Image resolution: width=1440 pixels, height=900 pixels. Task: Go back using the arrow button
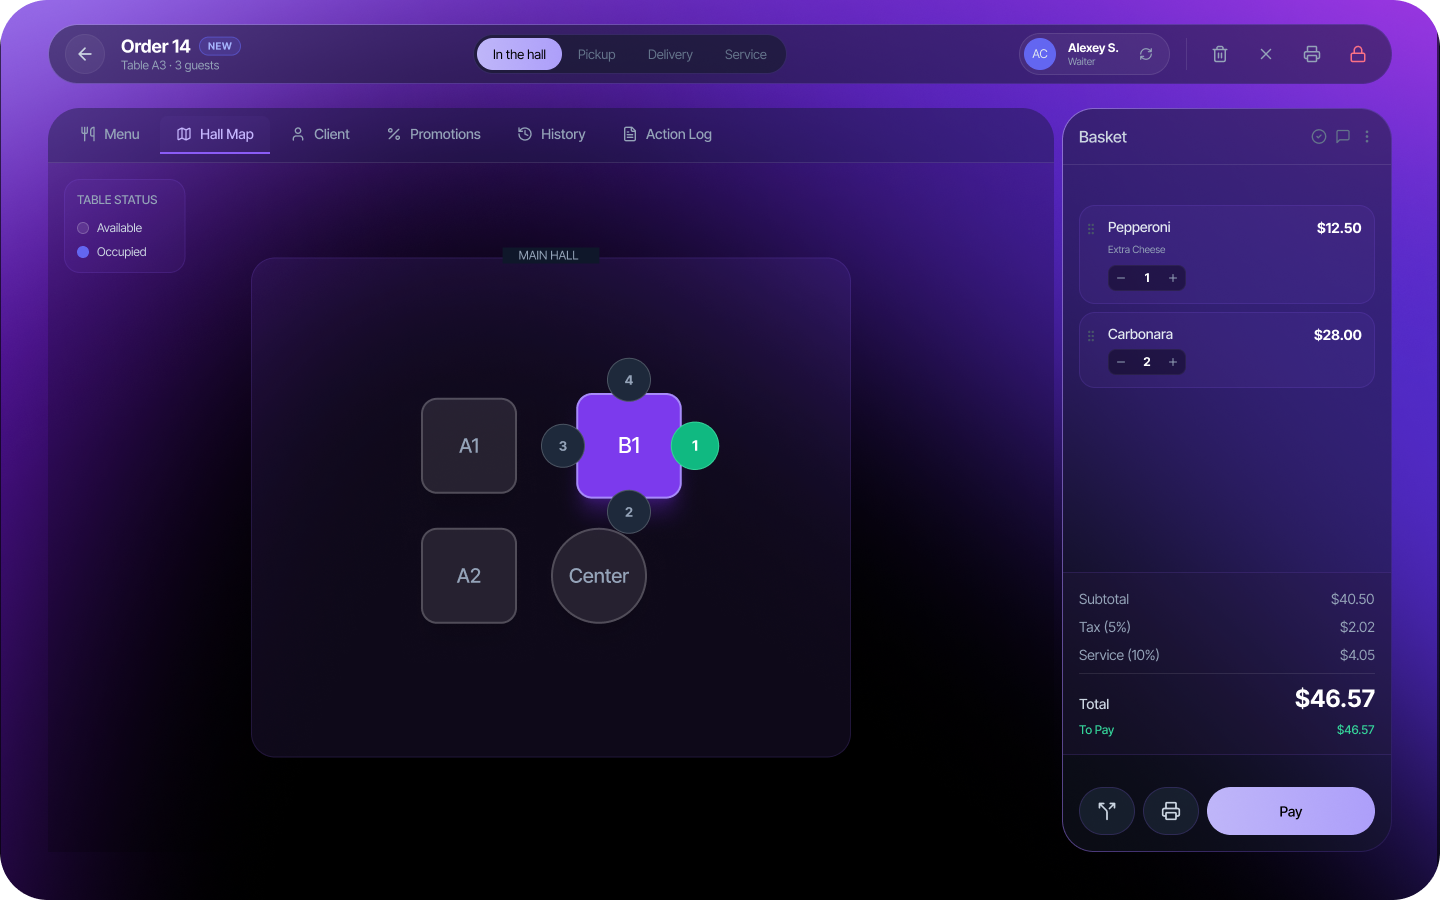coord(85,54)
